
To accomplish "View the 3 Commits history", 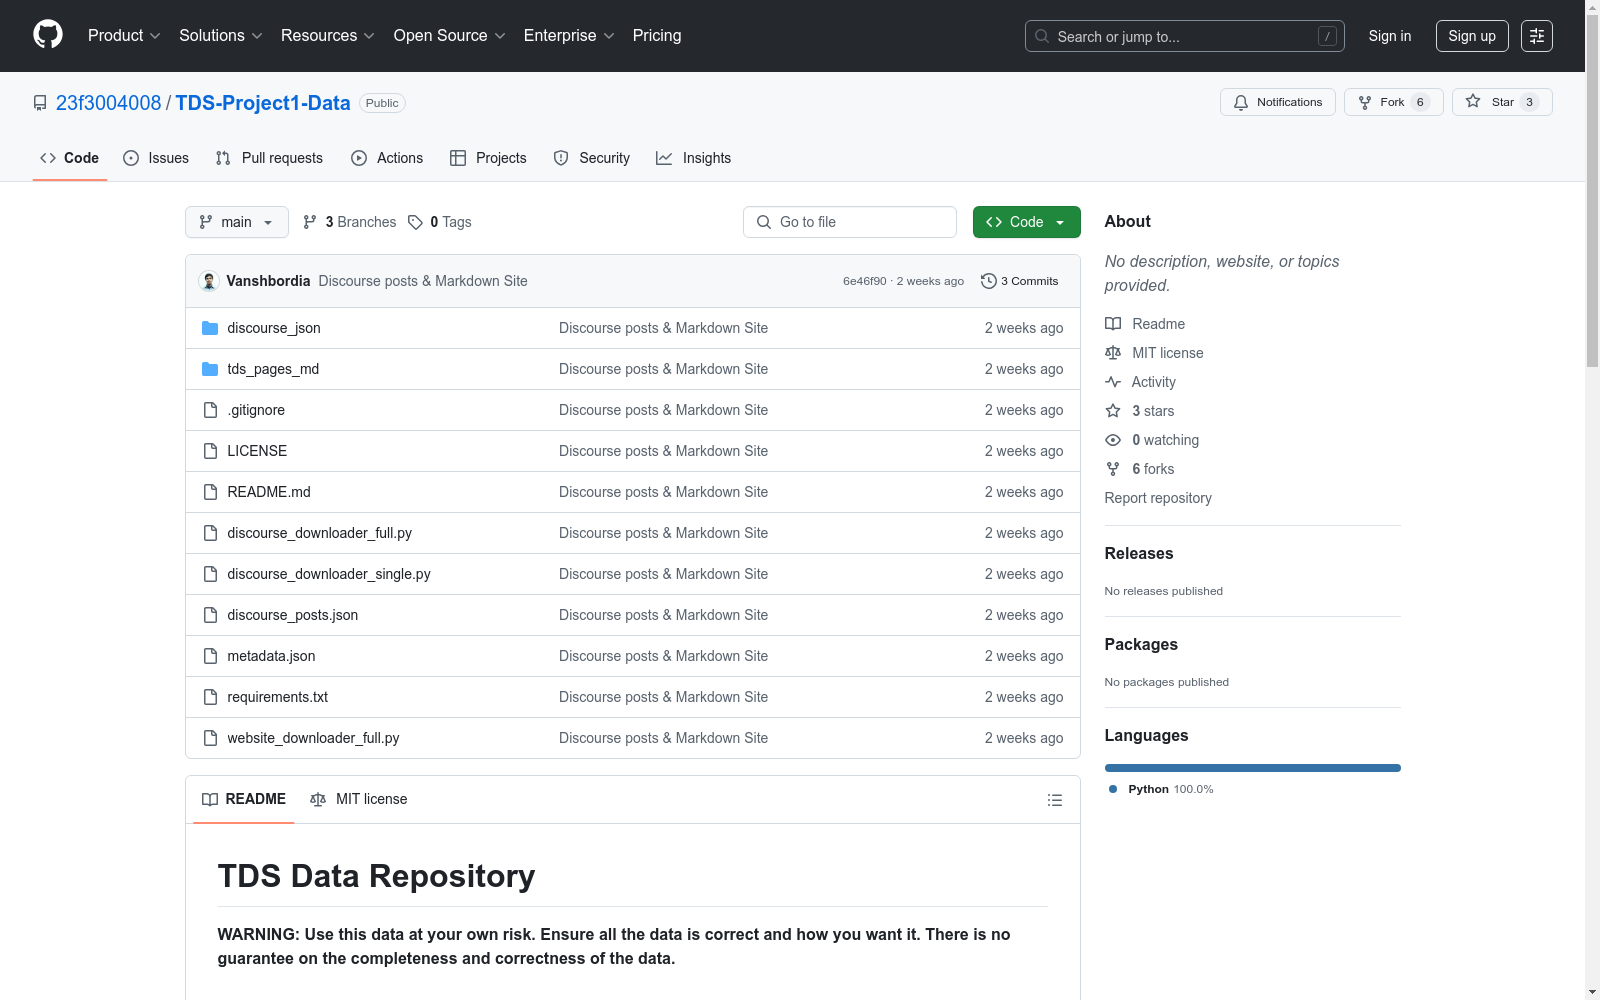I will coord(1020,281).
